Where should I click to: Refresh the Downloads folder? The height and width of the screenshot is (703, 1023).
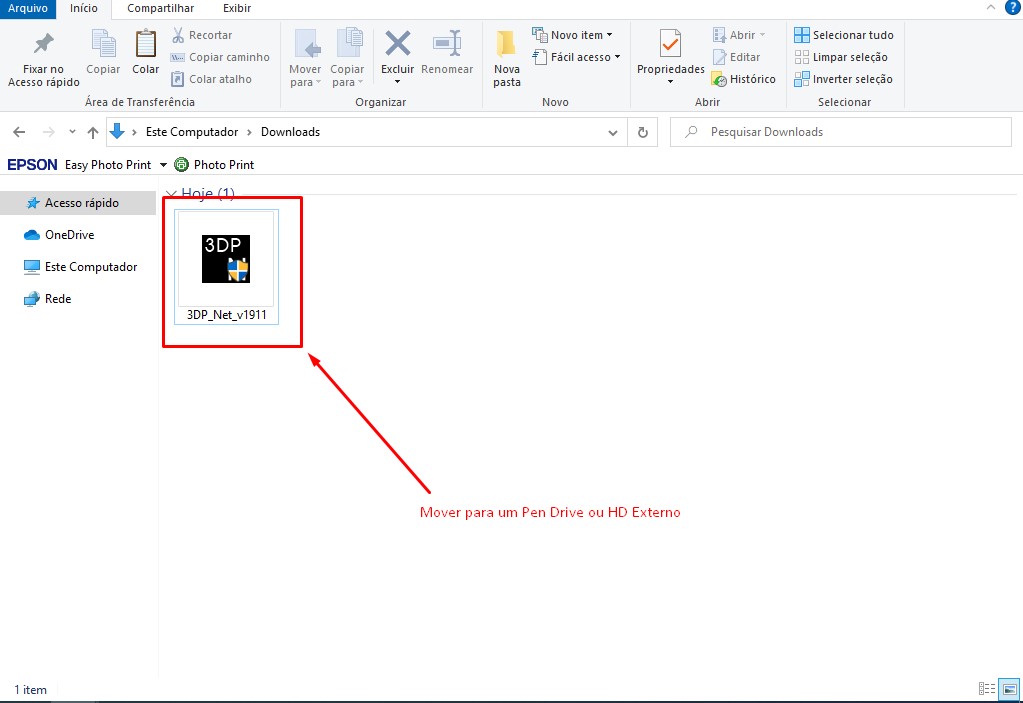(643, 132)
